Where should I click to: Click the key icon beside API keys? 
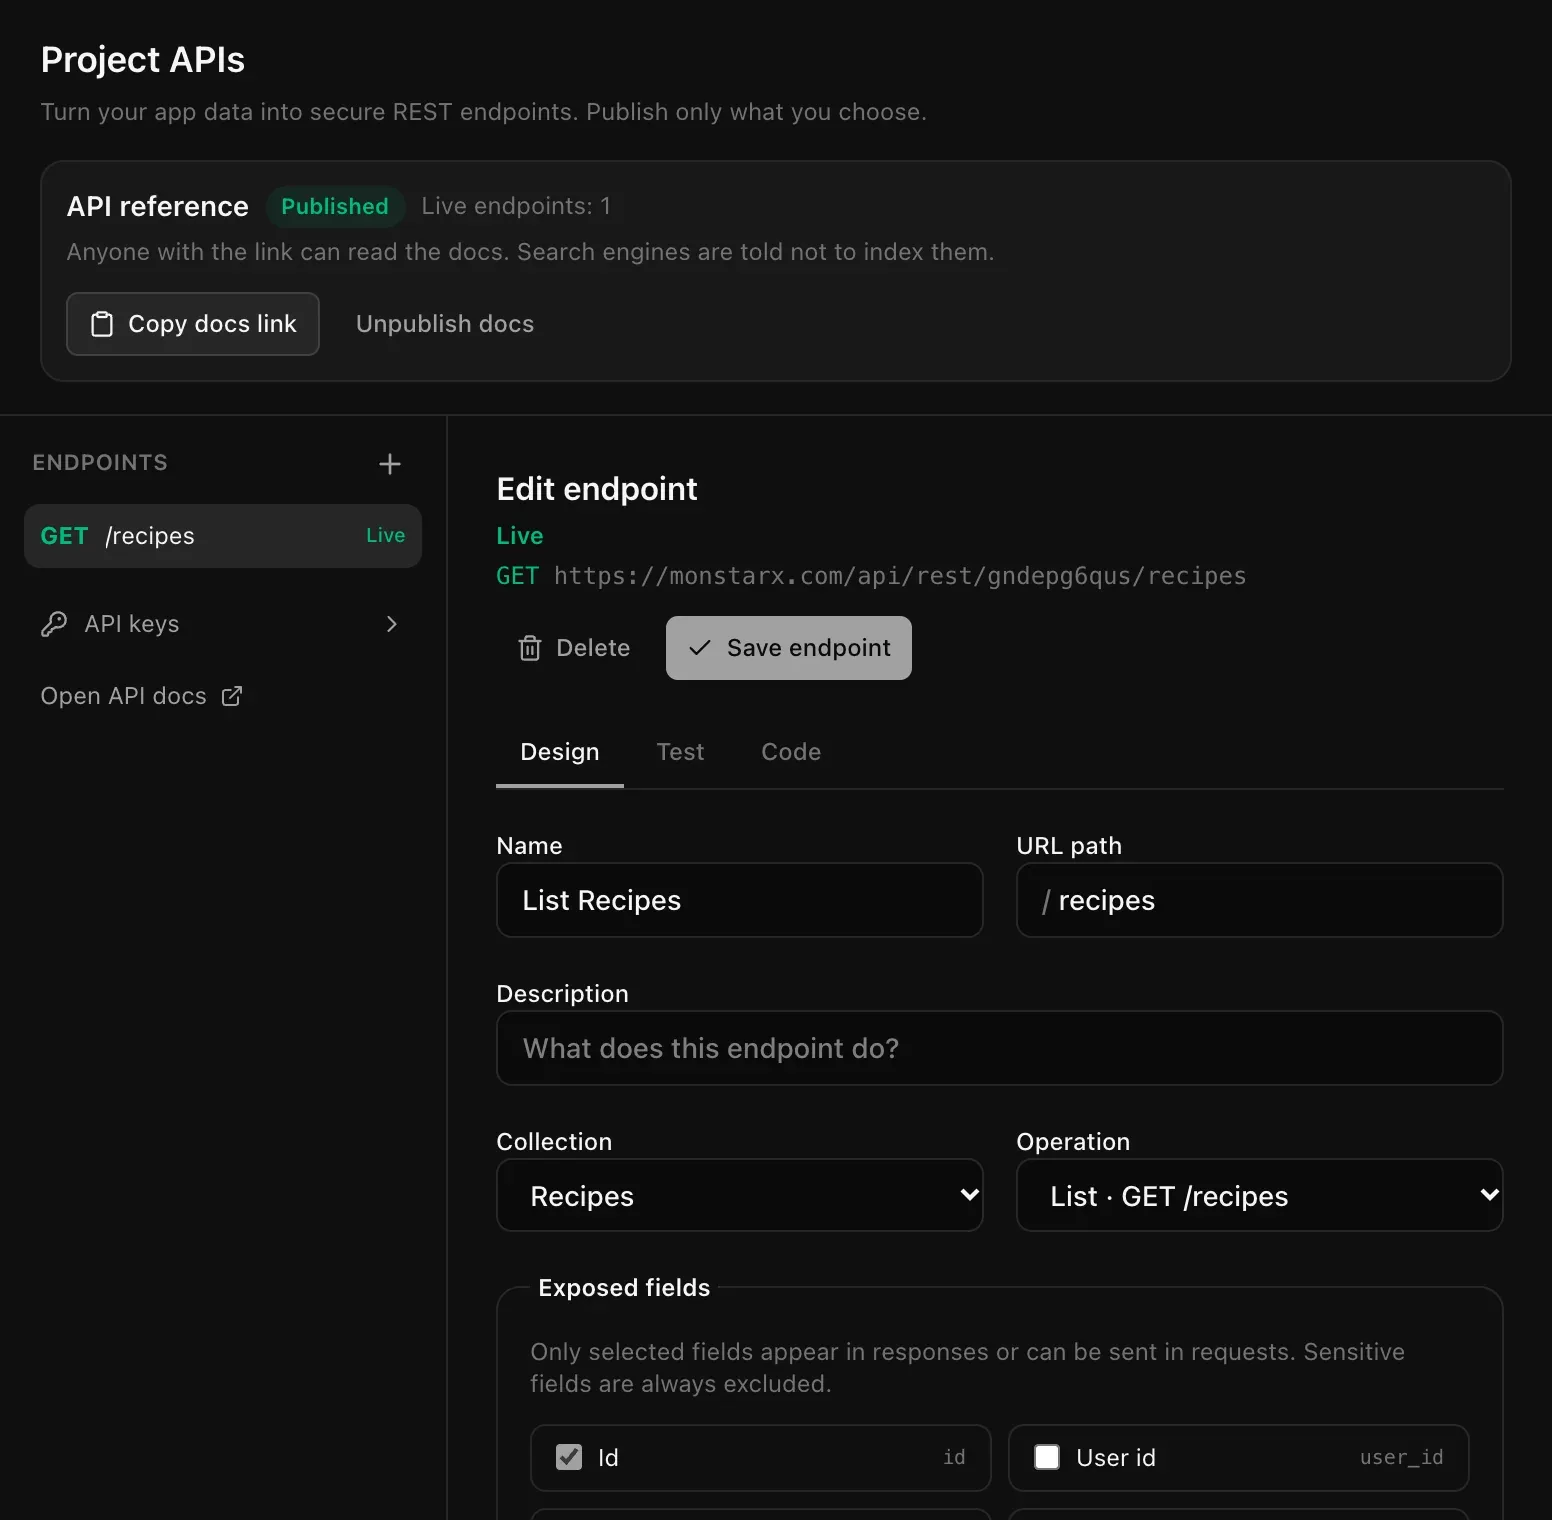coord(54,624)
